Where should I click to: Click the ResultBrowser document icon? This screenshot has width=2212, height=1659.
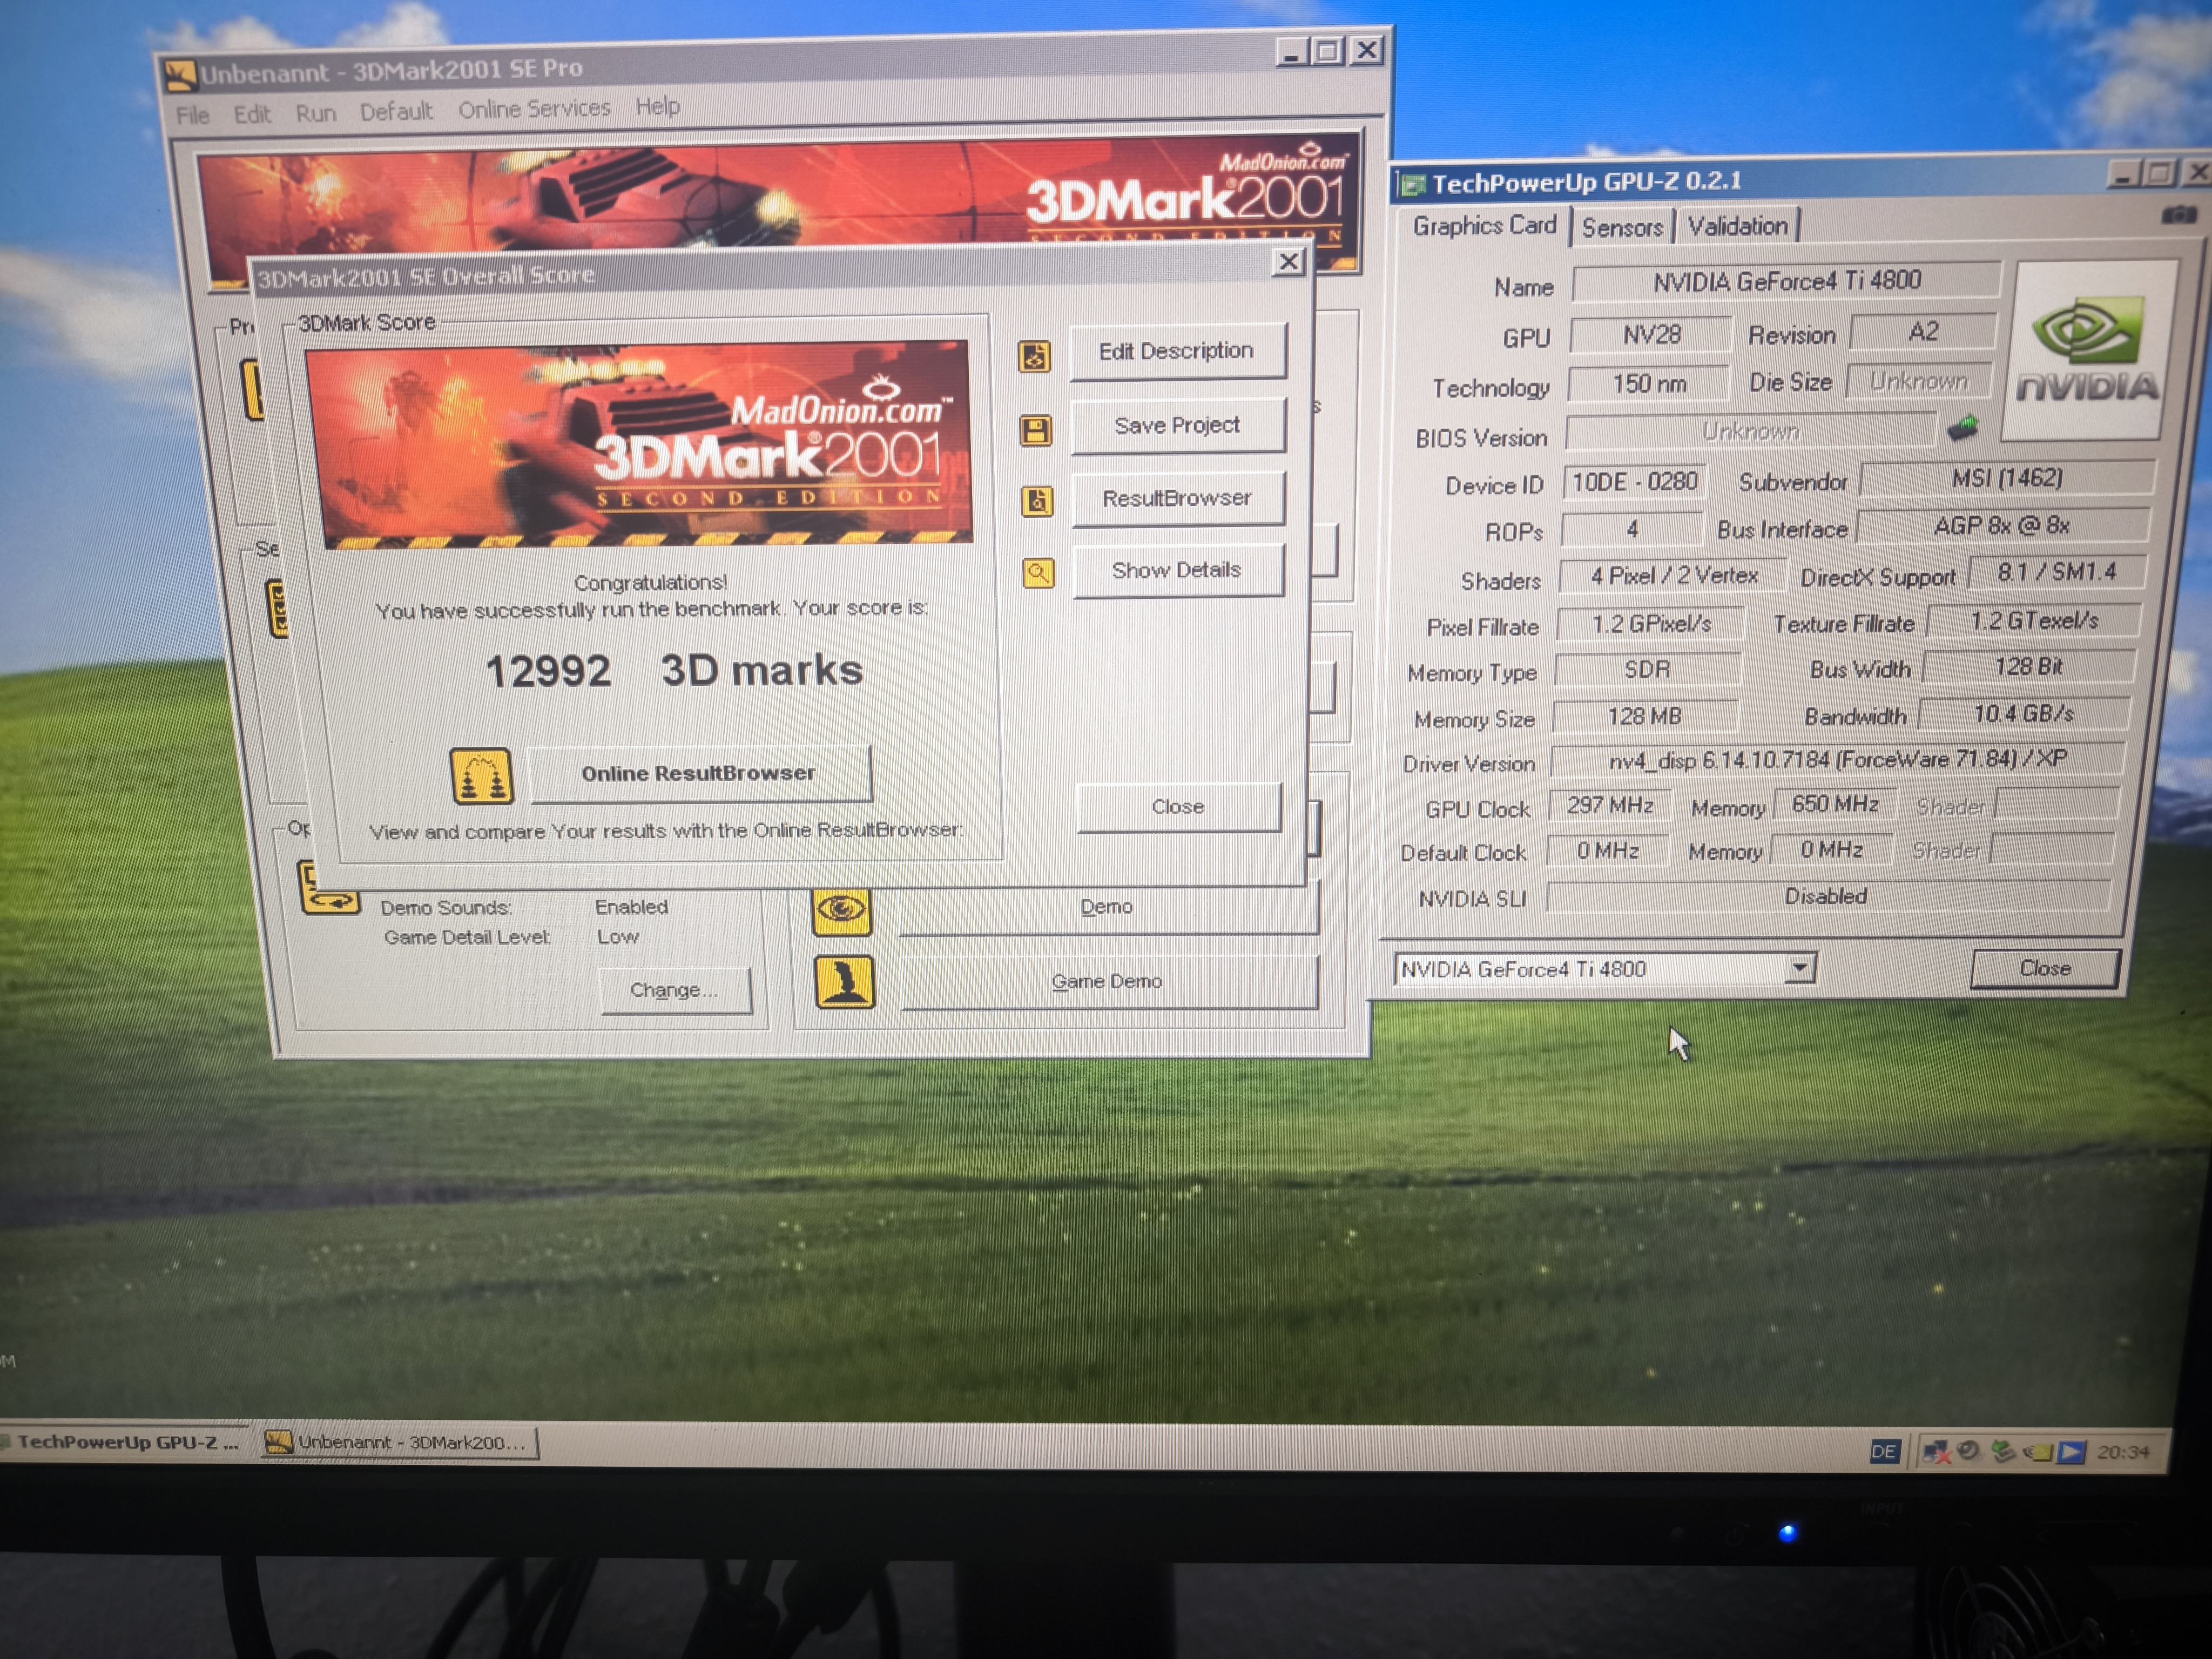[x=1037, y=501]
